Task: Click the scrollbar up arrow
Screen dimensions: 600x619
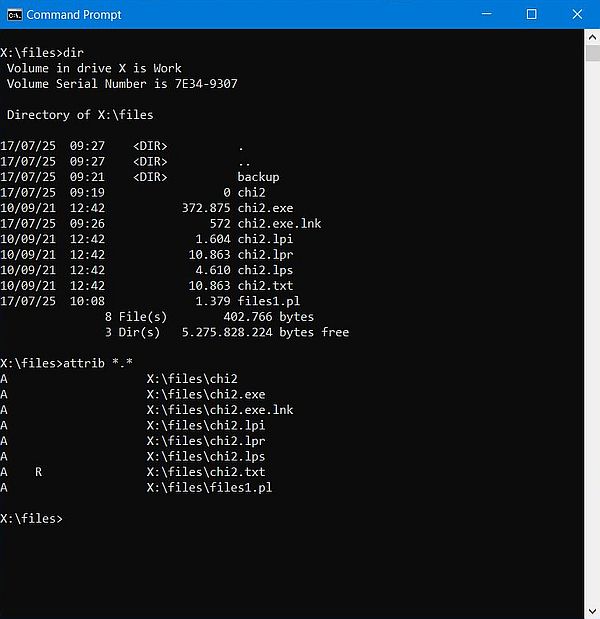Action: tap(592, 37)
